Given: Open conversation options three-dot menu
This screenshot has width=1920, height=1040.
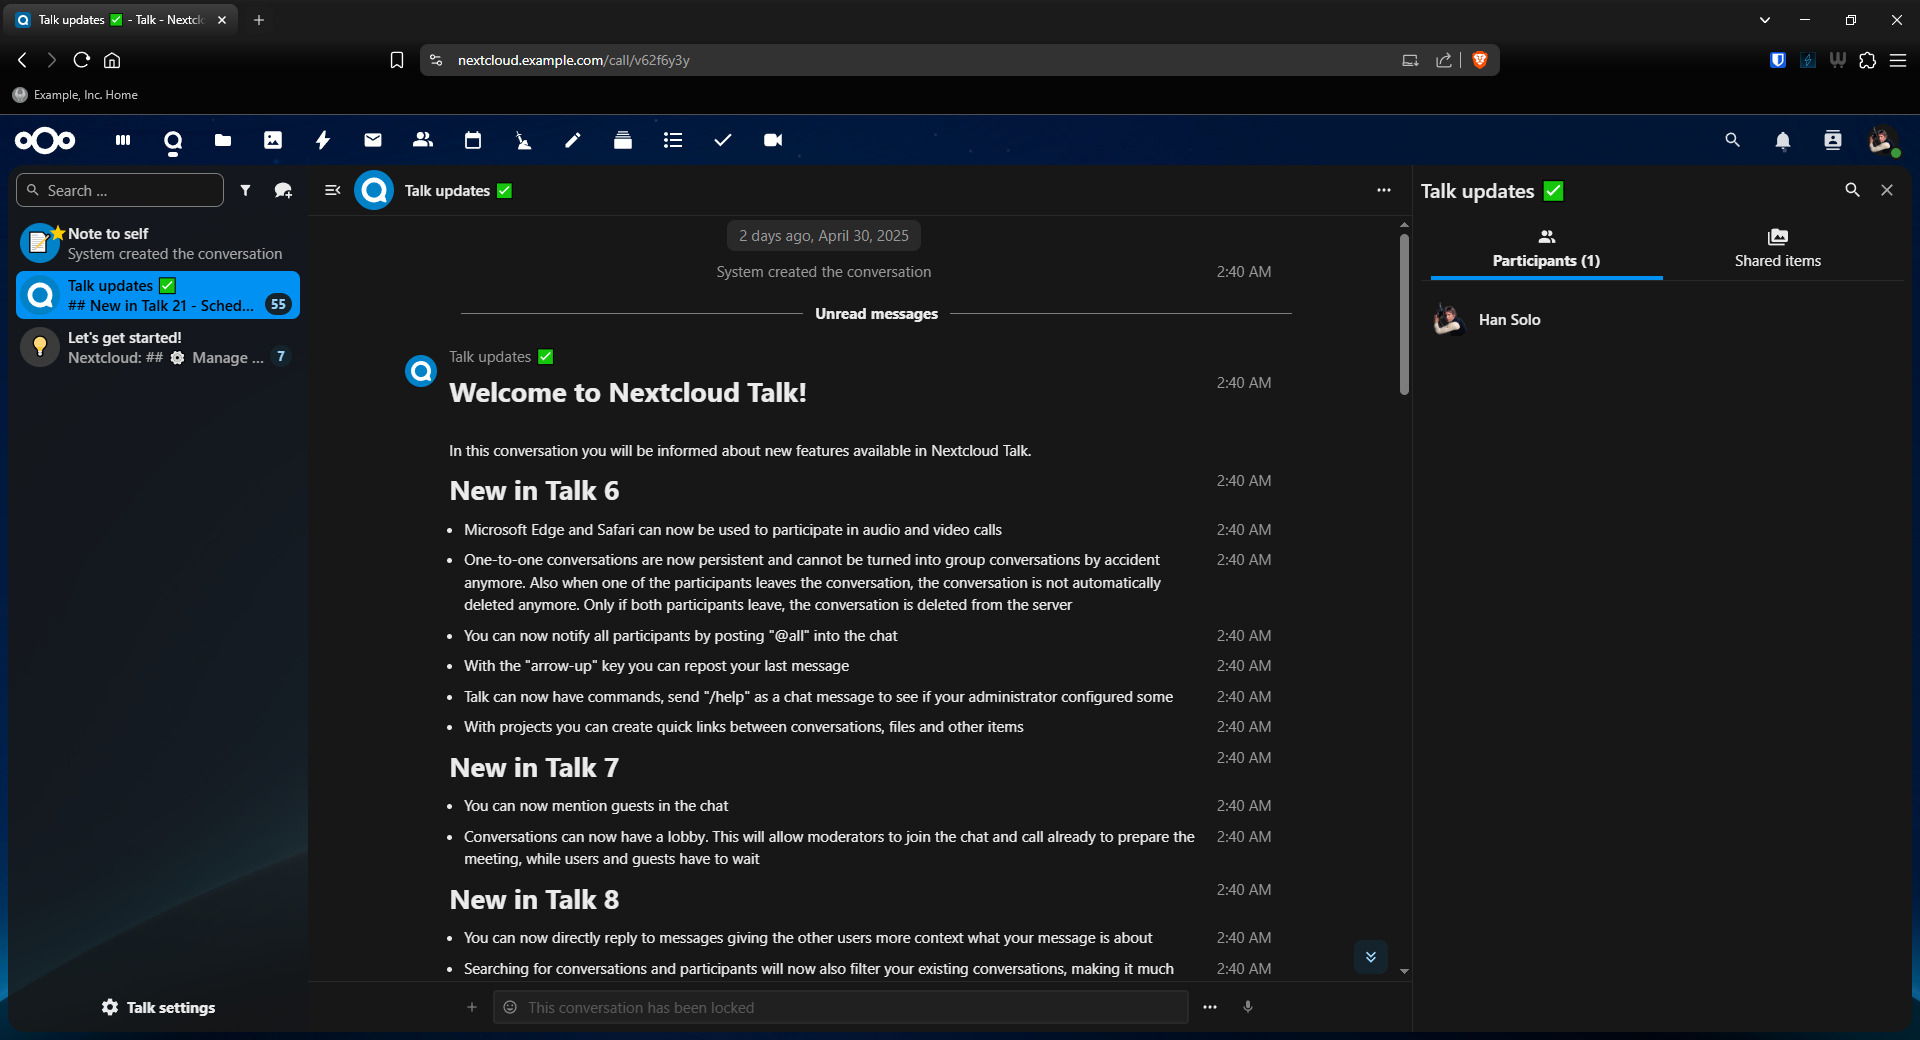Looking at the screenshot, I should [x=1384, y=190].
